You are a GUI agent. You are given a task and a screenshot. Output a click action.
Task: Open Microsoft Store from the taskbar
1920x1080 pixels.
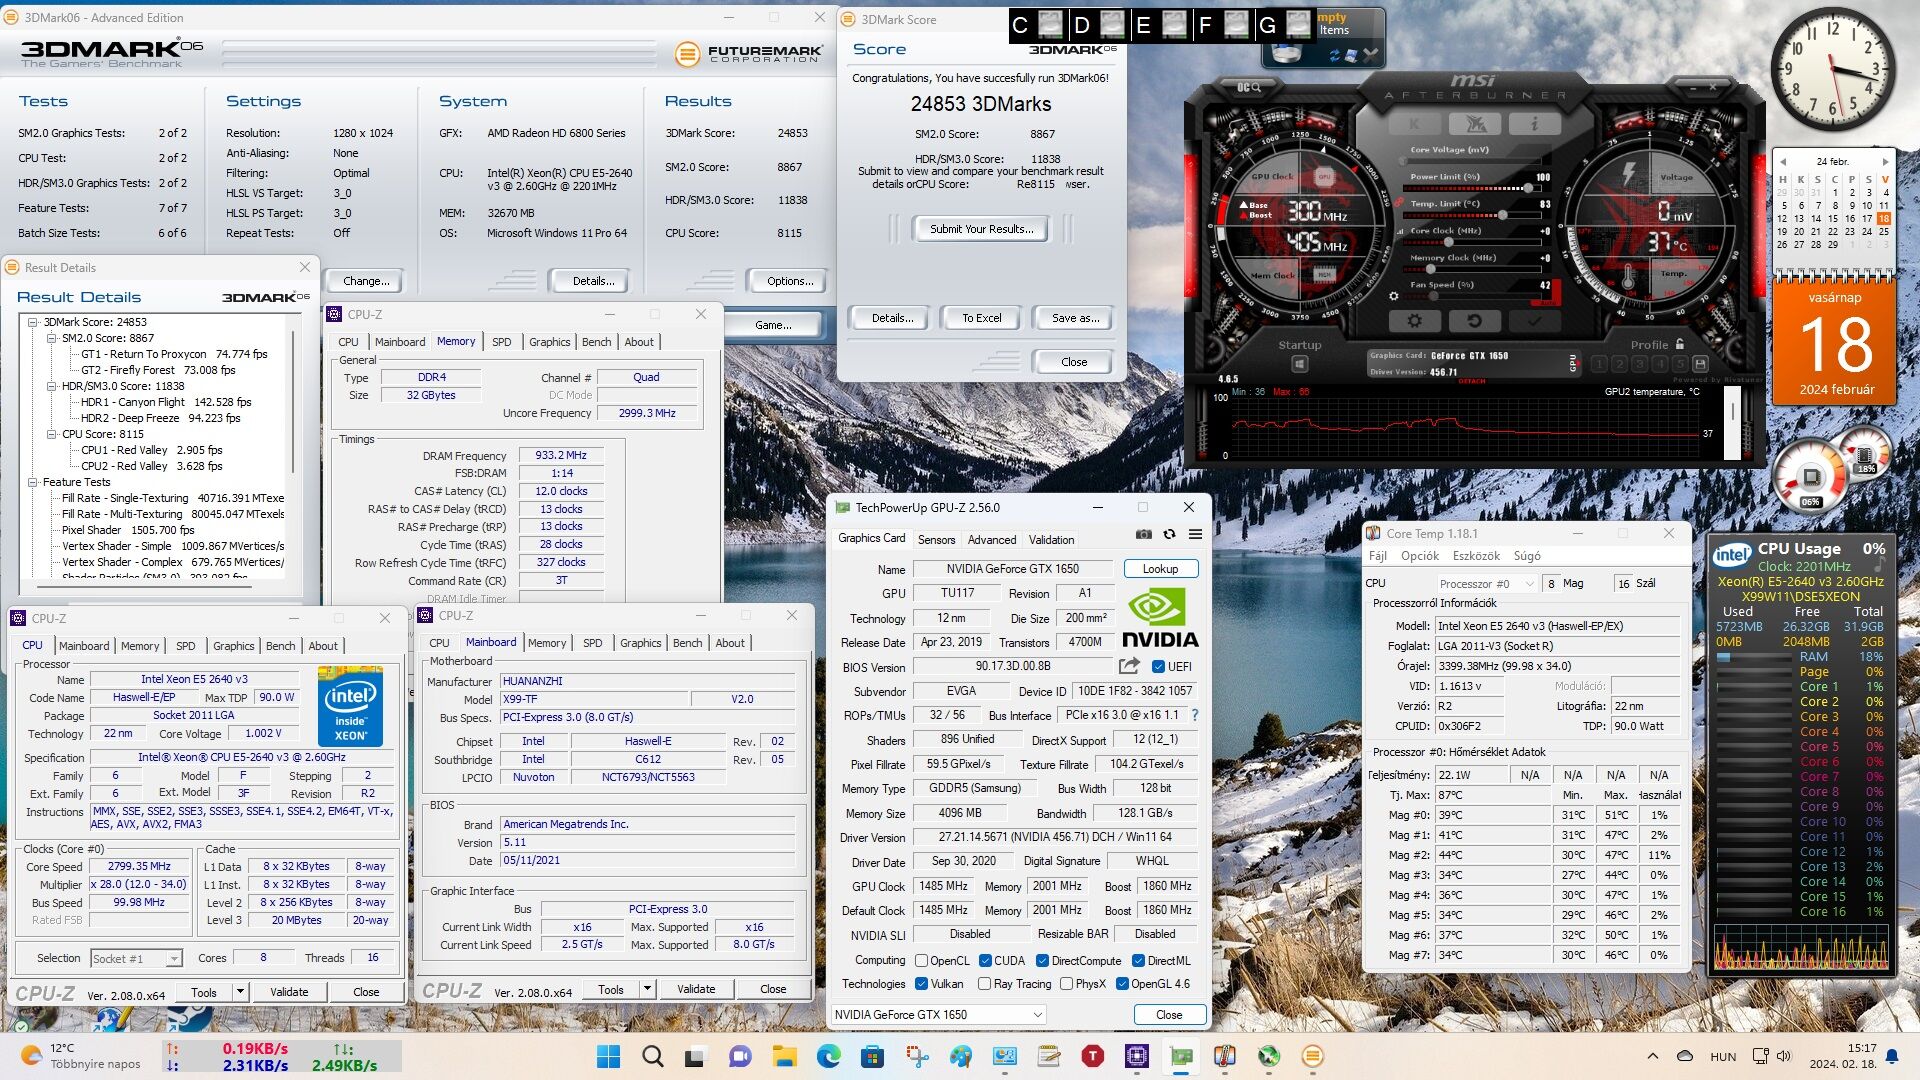point(873,1056)
